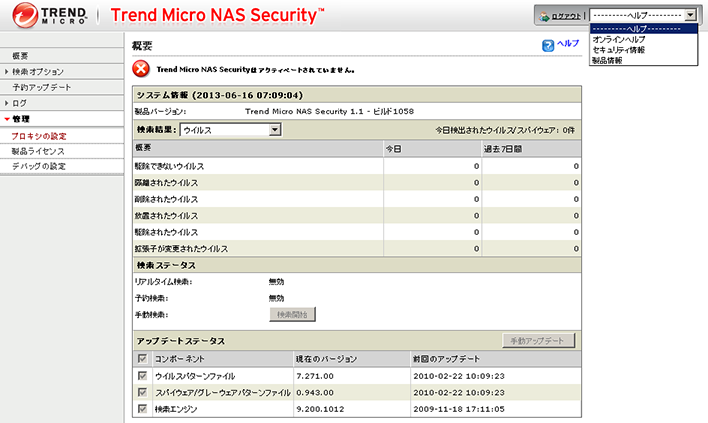Click the disabled 検索開始 button
The image size is (708, 423).
pyautogui.click(x=292, y=314)
